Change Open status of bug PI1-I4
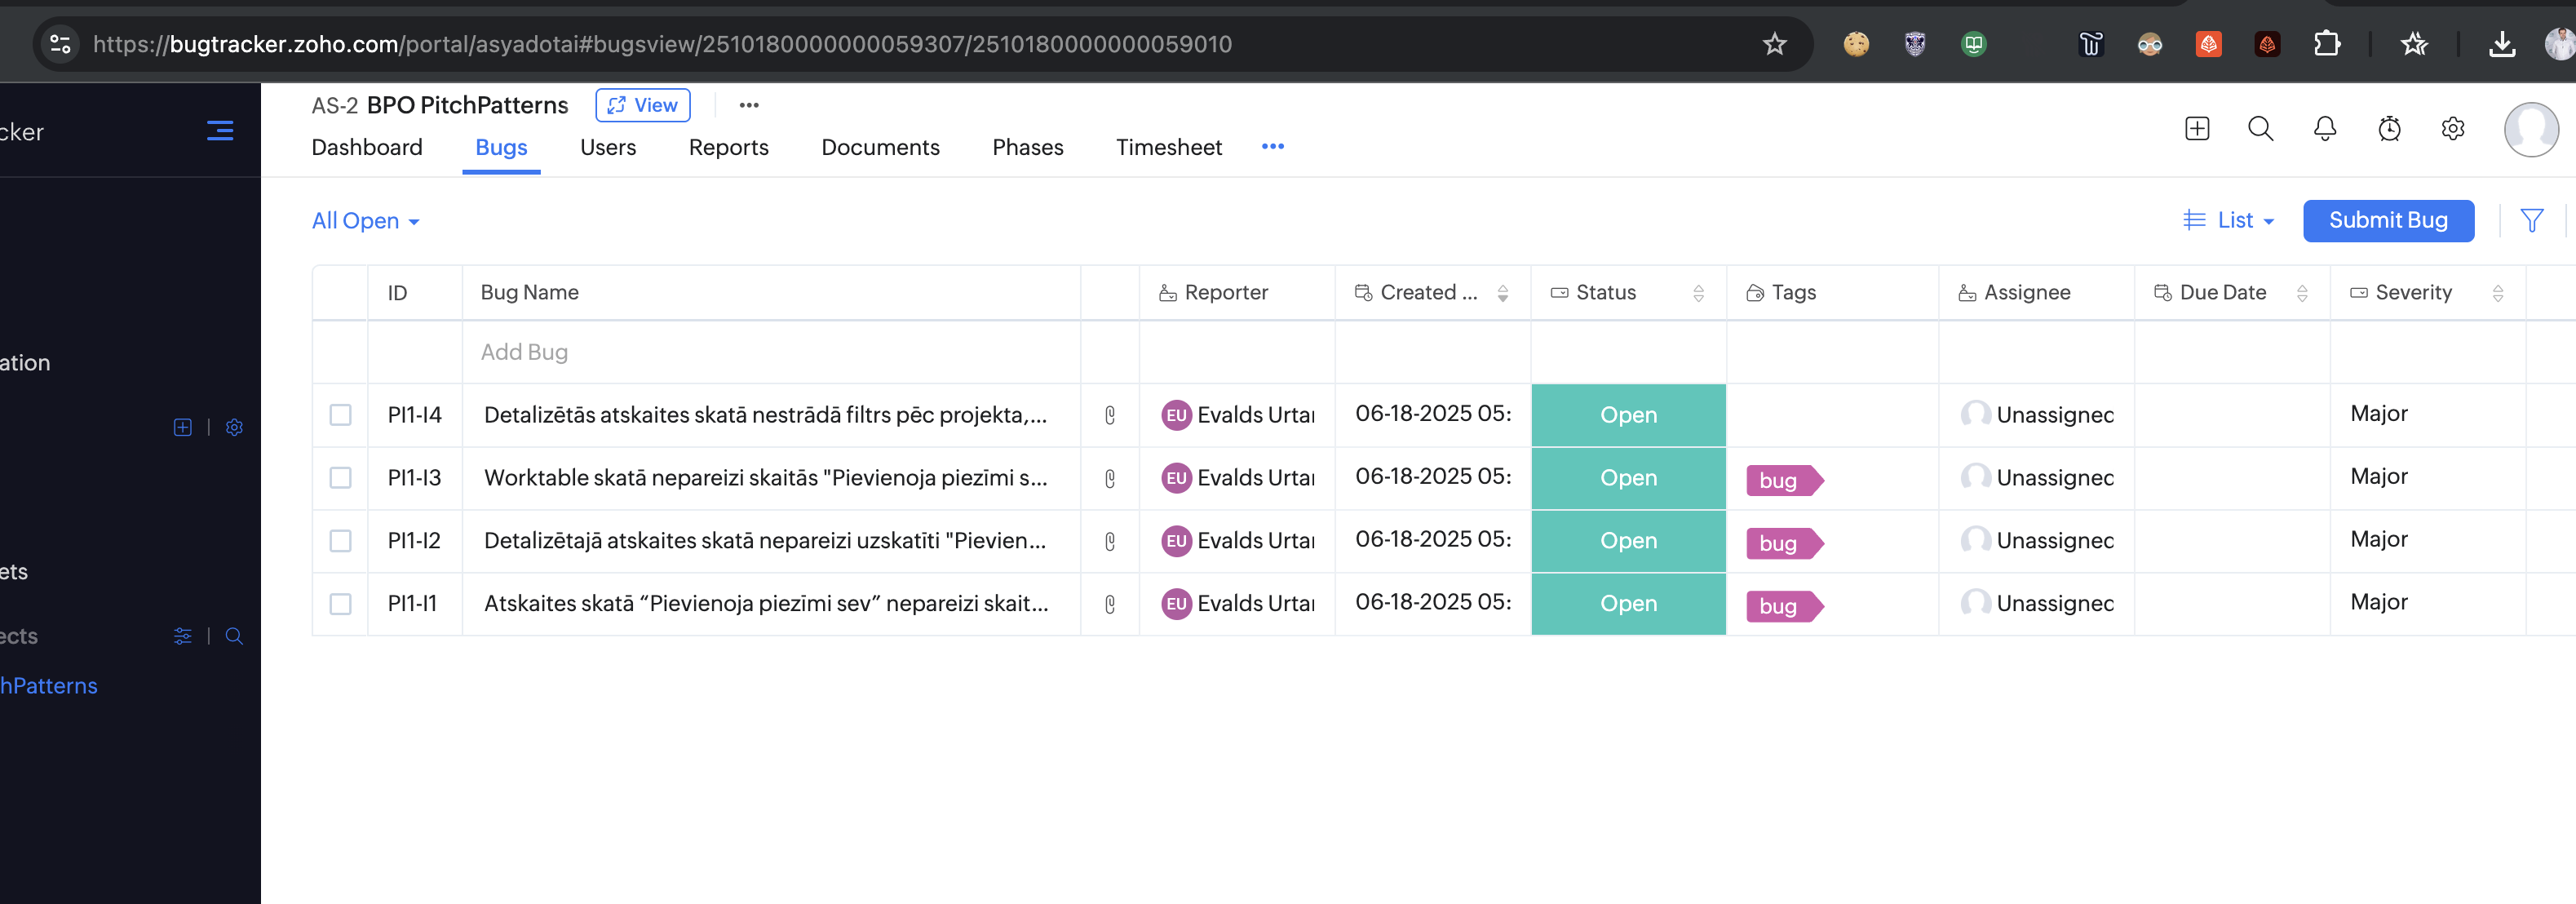This screenshot has width=2576, height=904. [x=1628, y=415]
